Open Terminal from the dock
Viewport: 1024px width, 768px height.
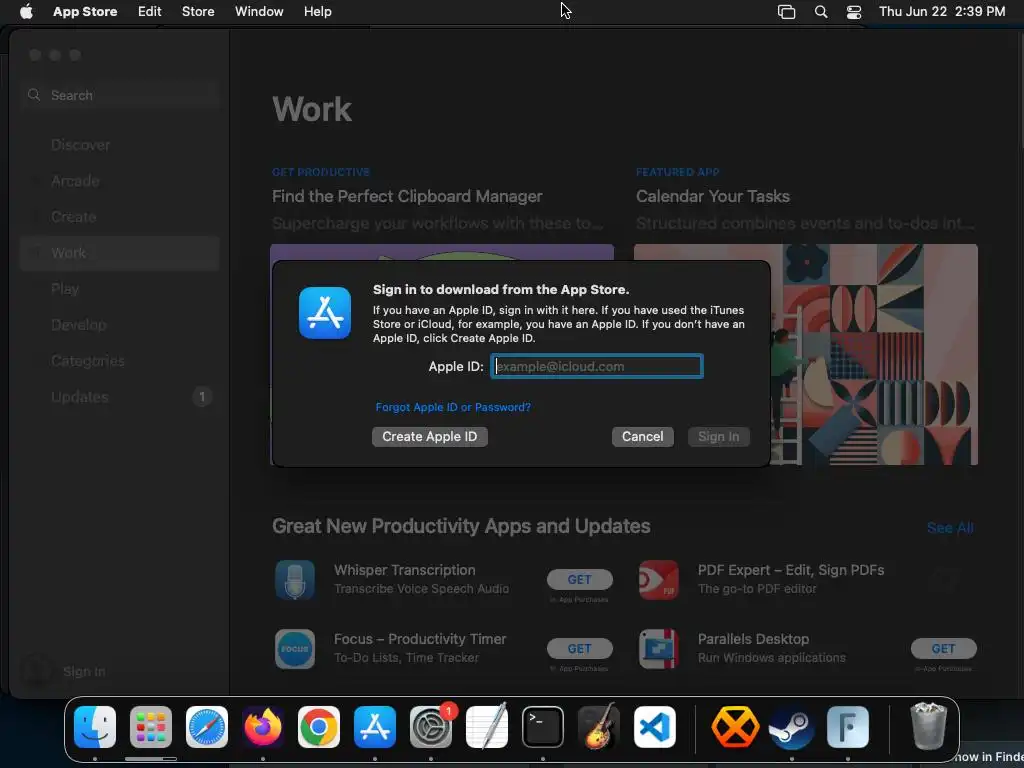click(543, 727)
